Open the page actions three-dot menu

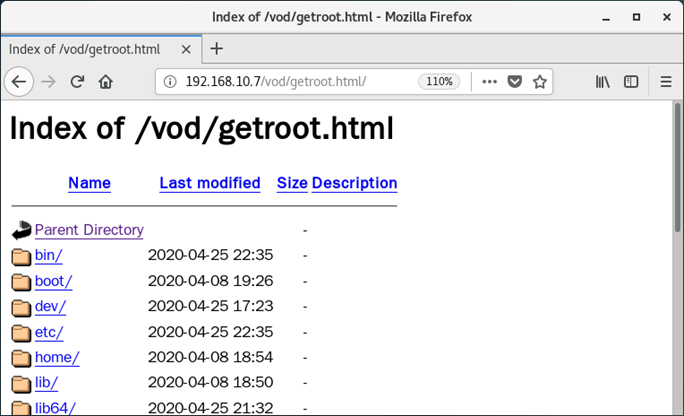[489, 82]
